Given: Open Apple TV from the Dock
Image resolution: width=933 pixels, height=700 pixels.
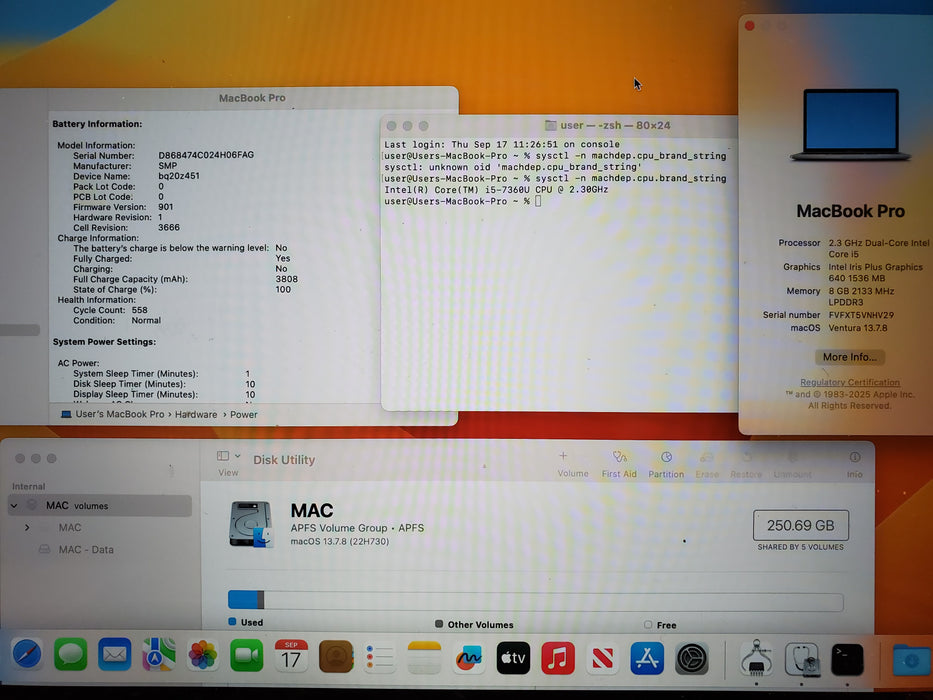Looking at the screenshot, I should click(513, 658).
